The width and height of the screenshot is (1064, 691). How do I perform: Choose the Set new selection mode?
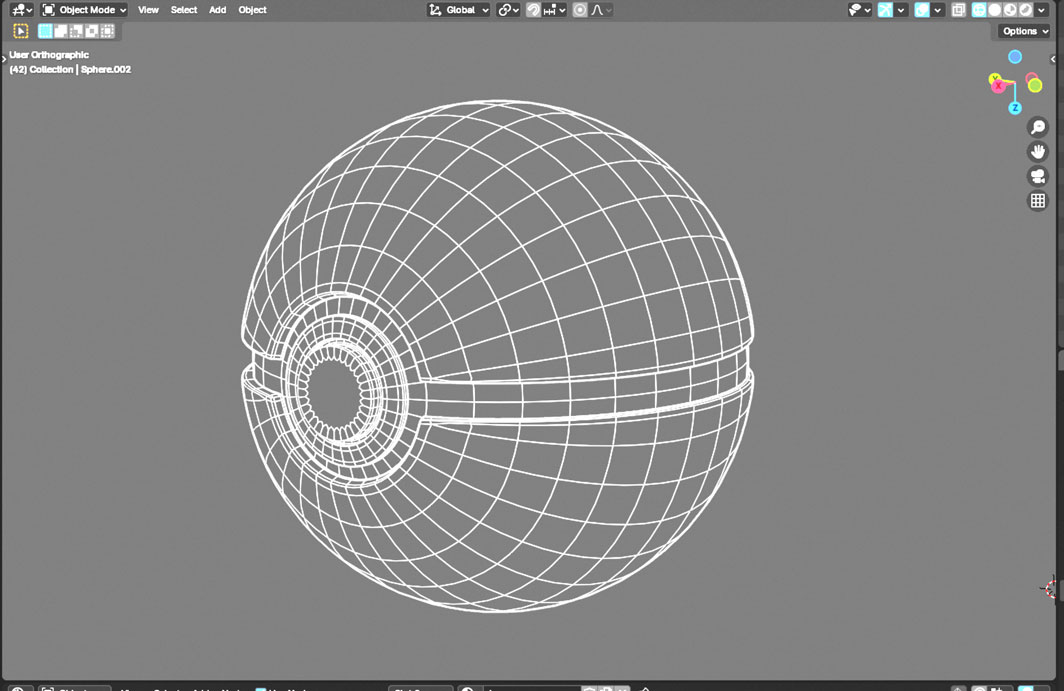[45, 31]
